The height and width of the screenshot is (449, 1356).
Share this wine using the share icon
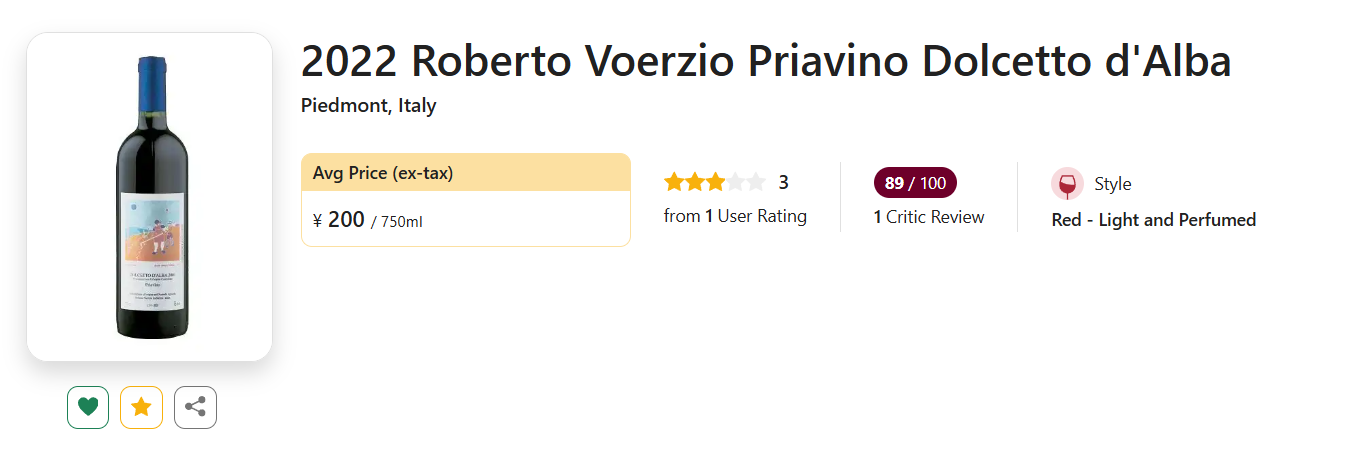point(195,407)
